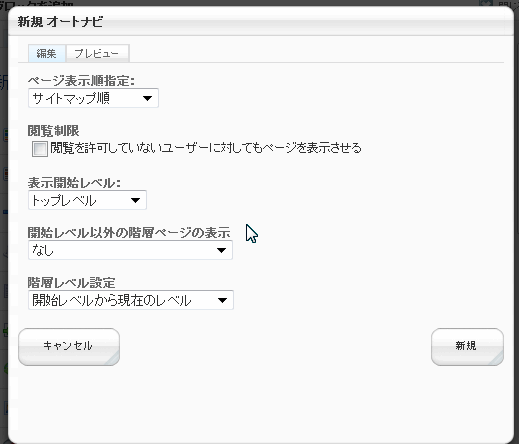The image size is (519, 444).
Task: Enable 閲覧を許可していないユーザー checkbox
Action: click(x=40, y=149)
